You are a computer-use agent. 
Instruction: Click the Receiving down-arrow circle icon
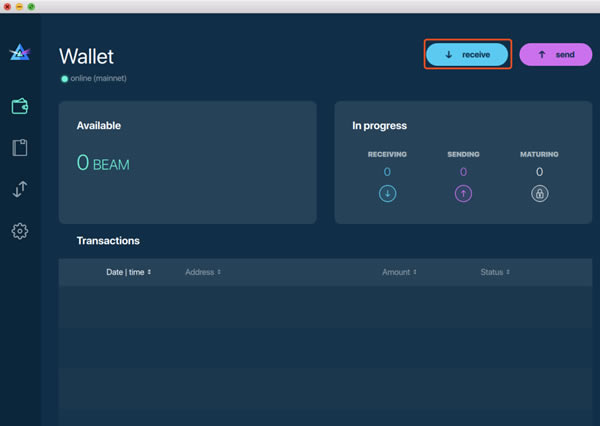(x=387, y=194)
